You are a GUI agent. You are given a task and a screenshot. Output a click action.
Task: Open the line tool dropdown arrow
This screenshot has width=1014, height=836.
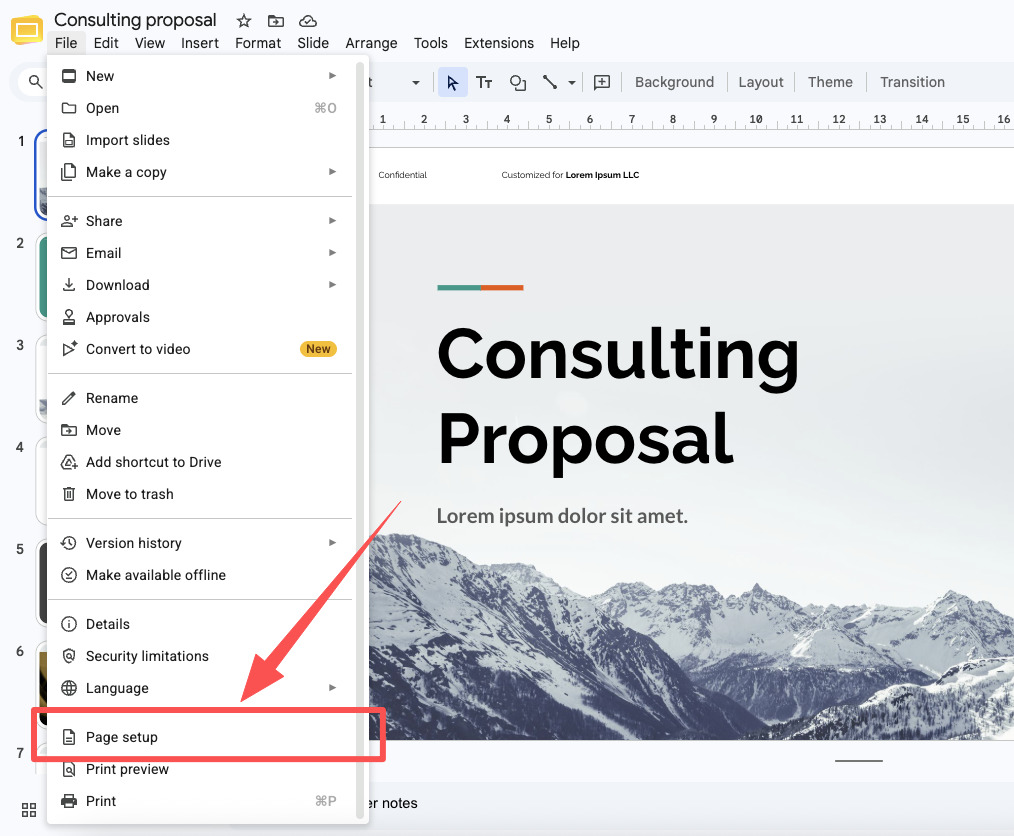click(x=572, y=83)
